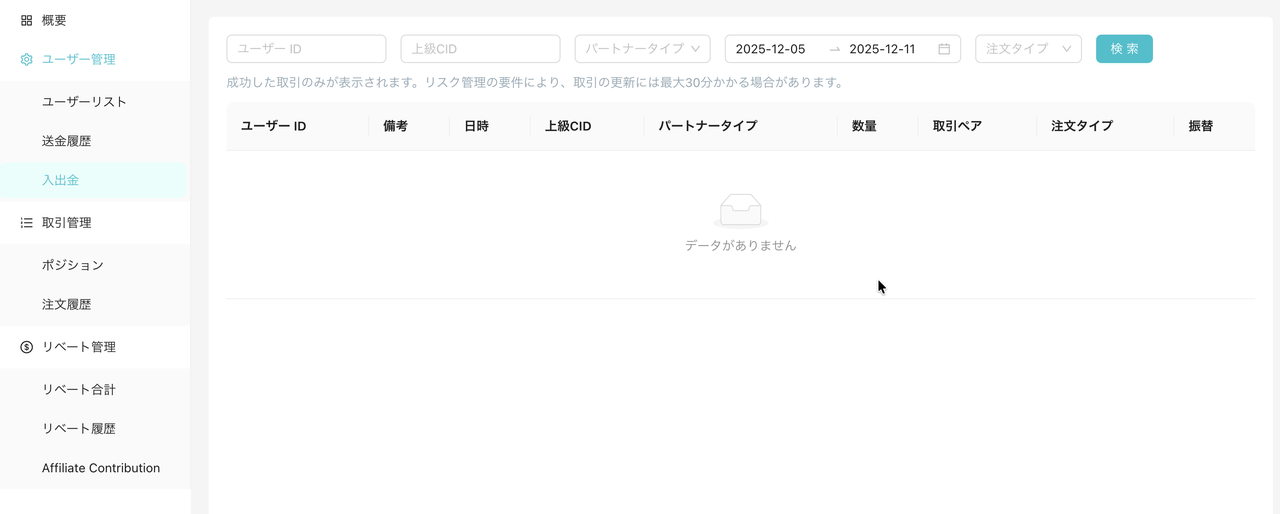Screen dimensions: 1280x514
Task: Click the arrow between the dates
Action: coord(835,49)
